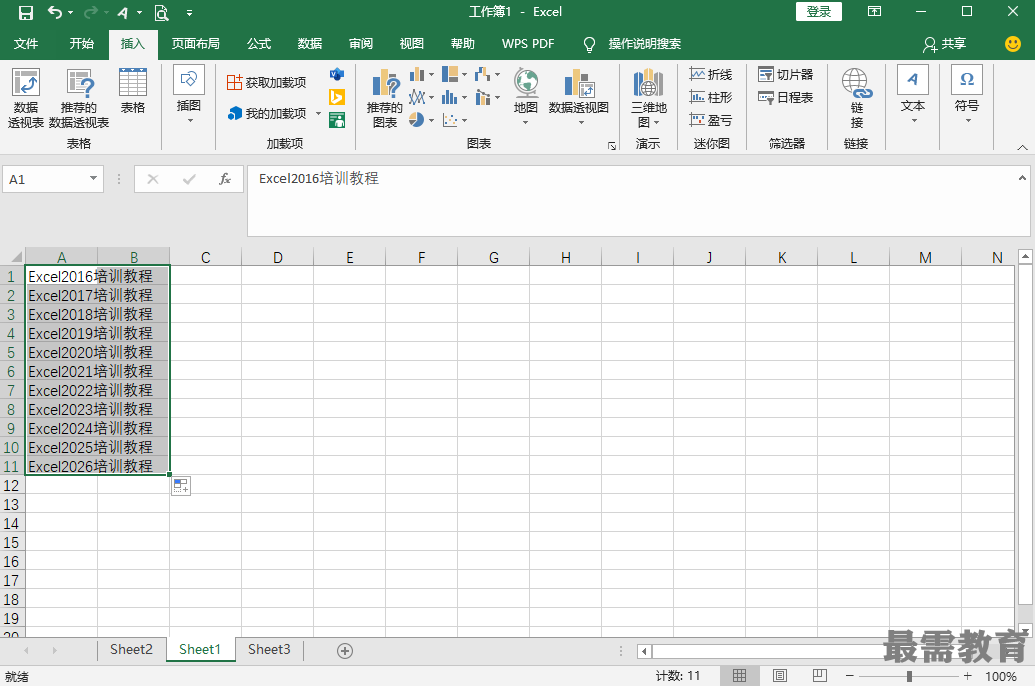Collapse the ribbon with the chevron
This screenshot has height=686, width=1035.
point(1022,147)
